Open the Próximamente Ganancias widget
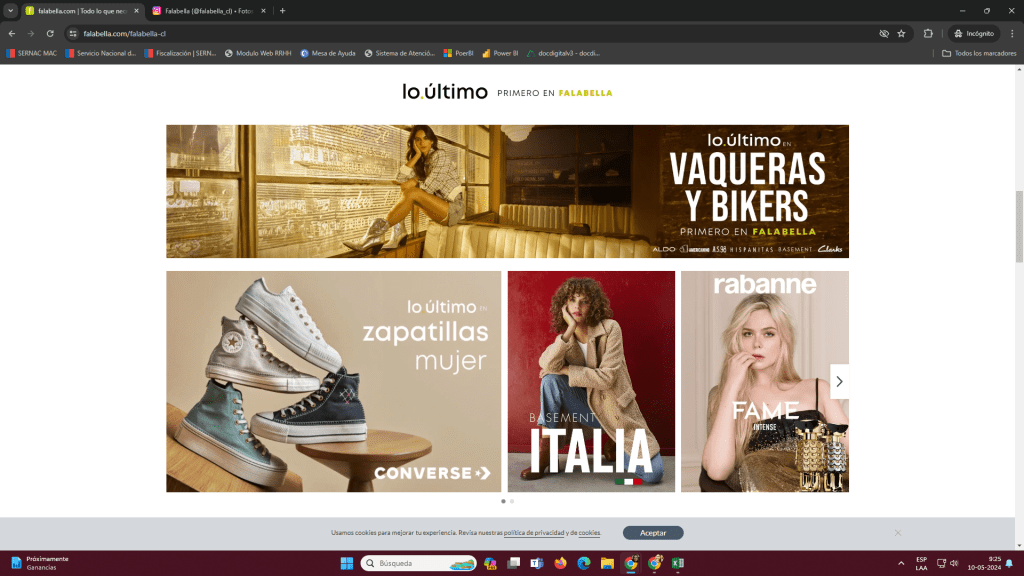1024x576 pixels. [x=40, y=563]
